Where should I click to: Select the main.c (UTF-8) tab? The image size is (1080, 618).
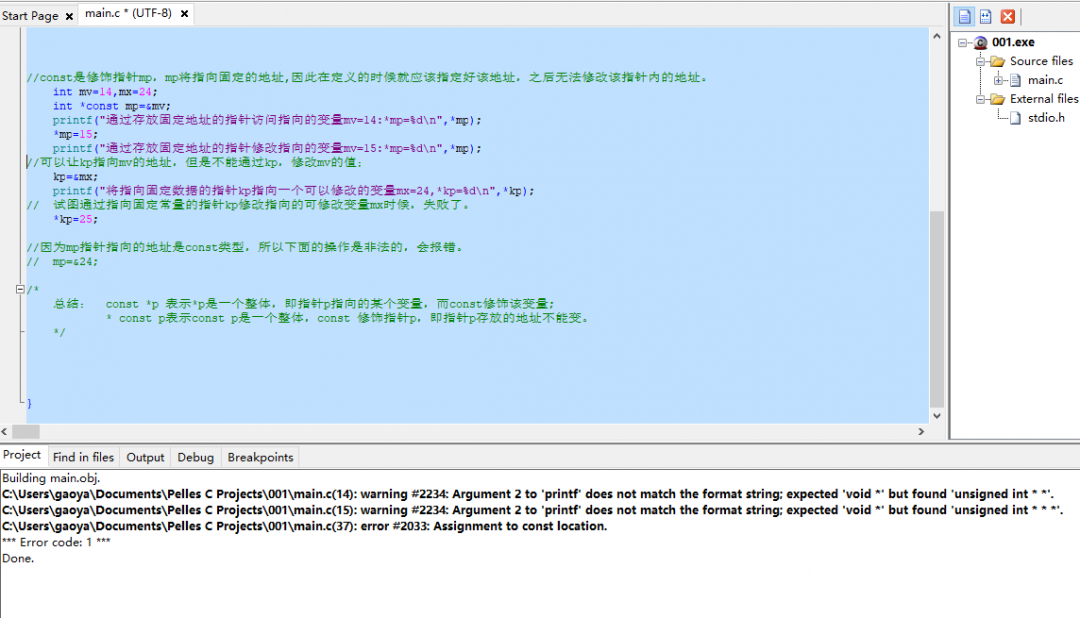(128, 13)
